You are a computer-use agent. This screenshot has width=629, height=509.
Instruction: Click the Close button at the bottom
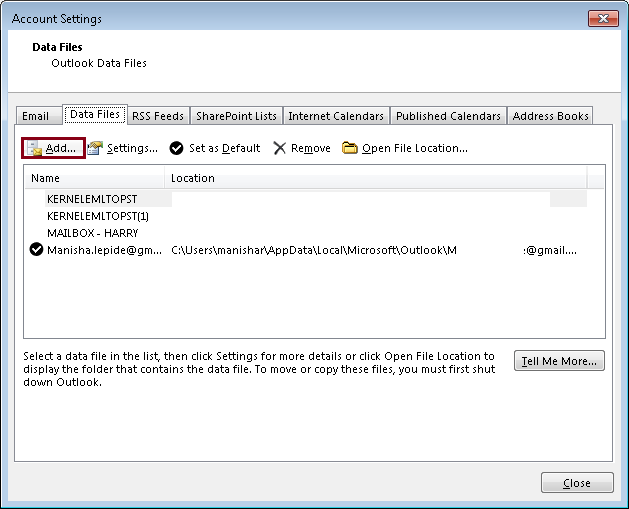coord(577,483)
